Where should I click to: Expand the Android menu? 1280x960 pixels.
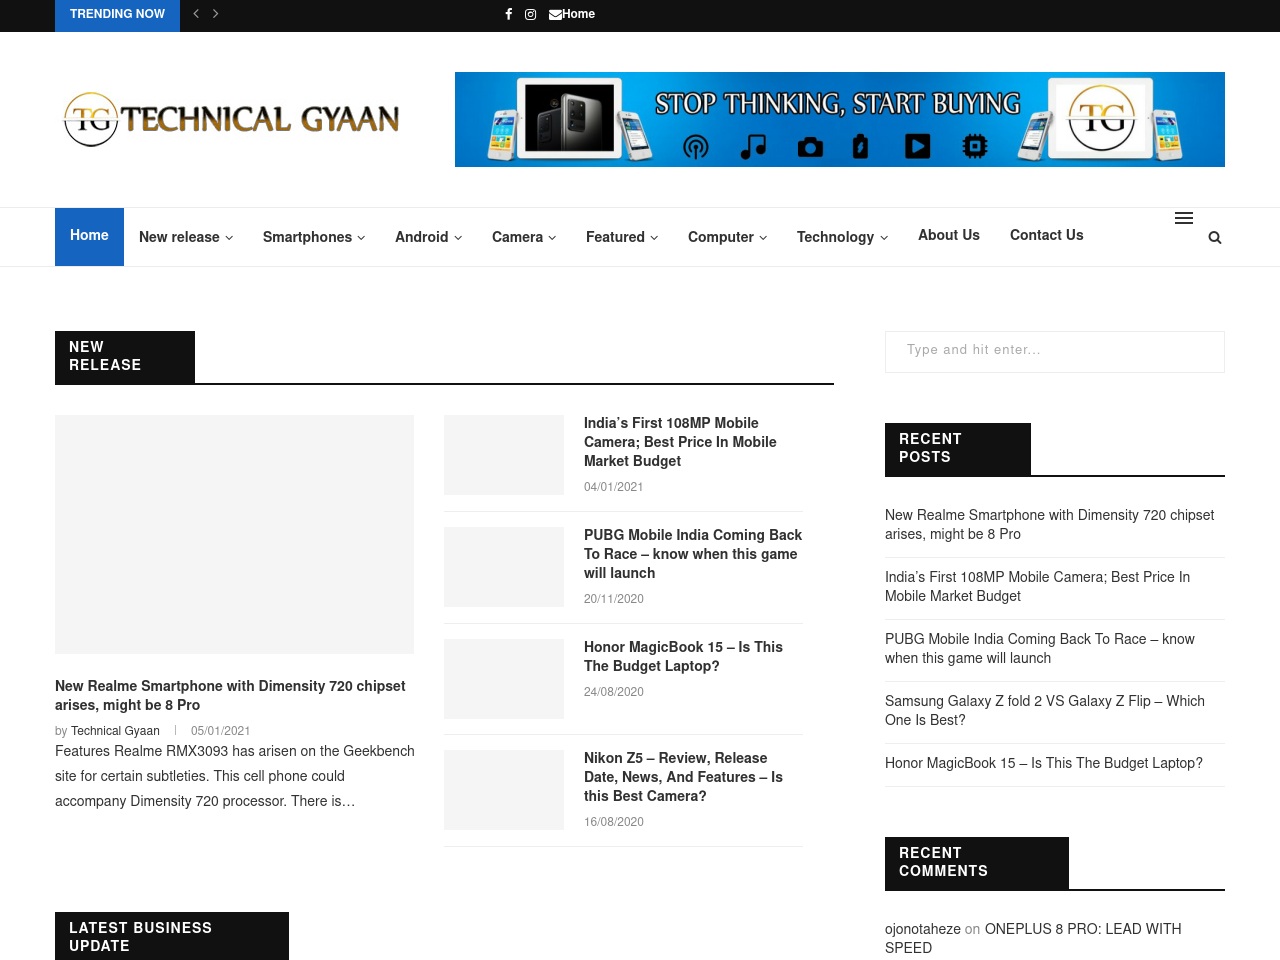(428, 237)
